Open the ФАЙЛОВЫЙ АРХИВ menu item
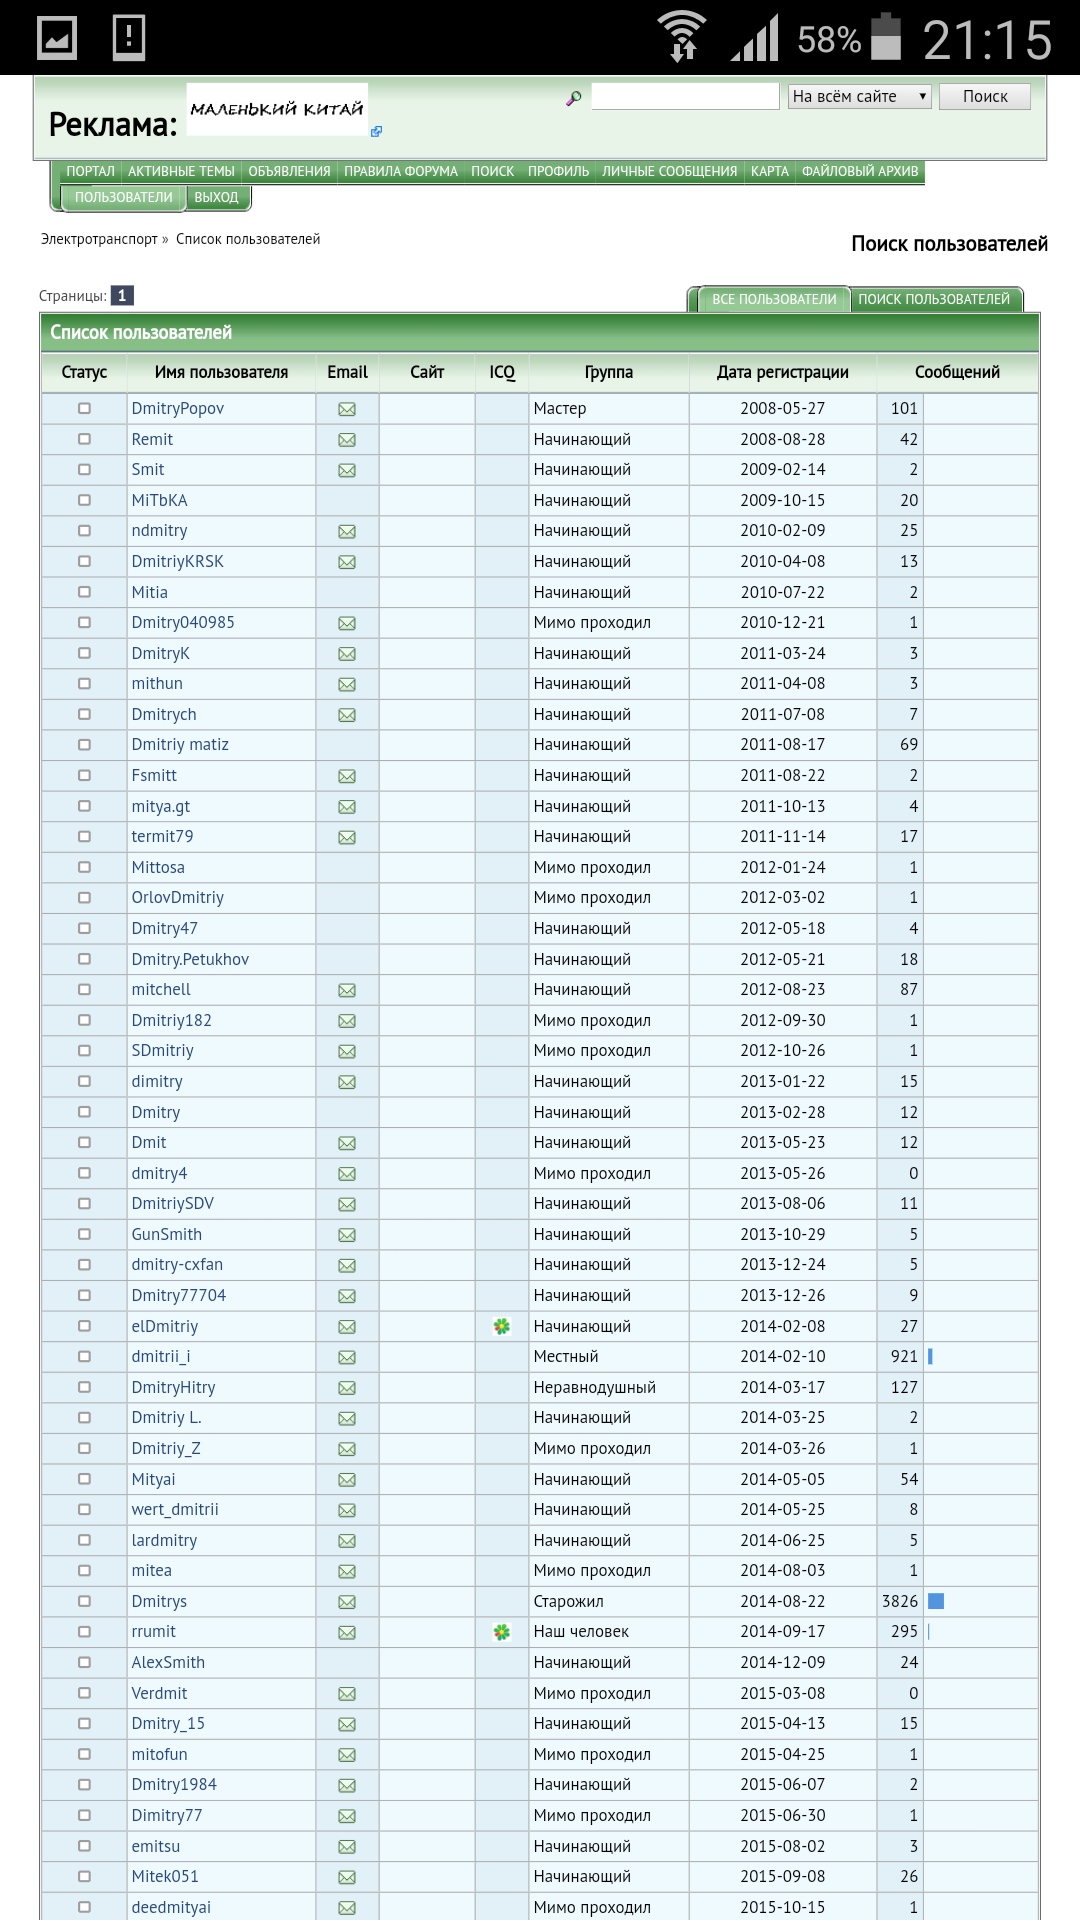The height and width of the screenshot is (1920, 1080). click(x=860, y=172)
